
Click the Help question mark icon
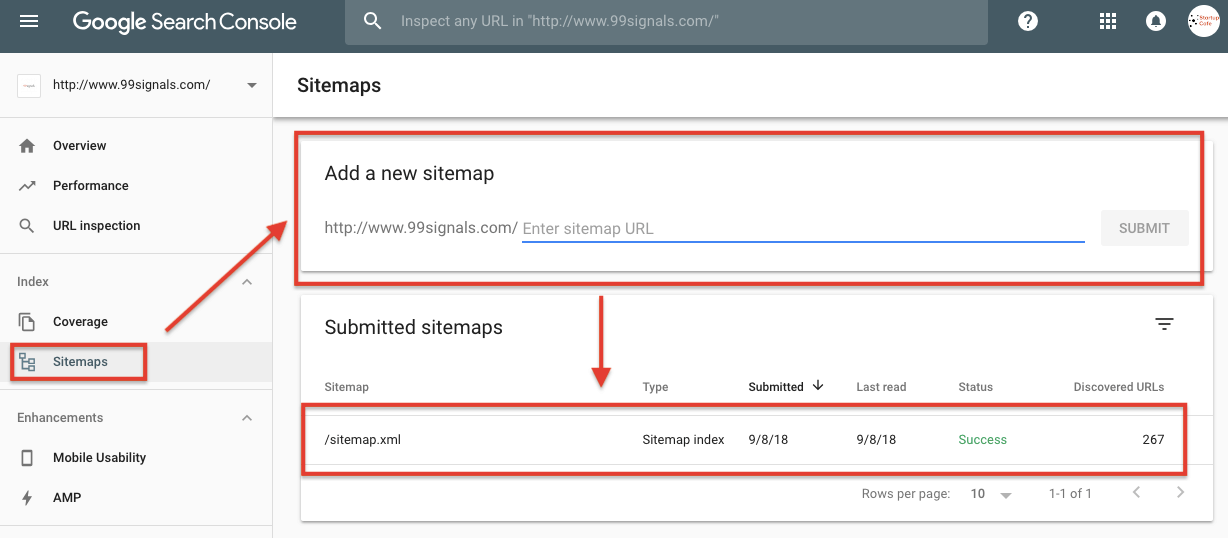(1027, 21)
